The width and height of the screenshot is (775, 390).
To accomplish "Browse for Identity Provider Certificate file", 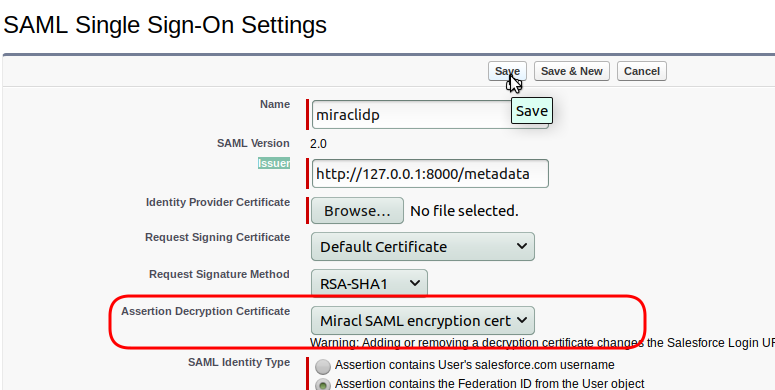I will [x=357, y=211].
